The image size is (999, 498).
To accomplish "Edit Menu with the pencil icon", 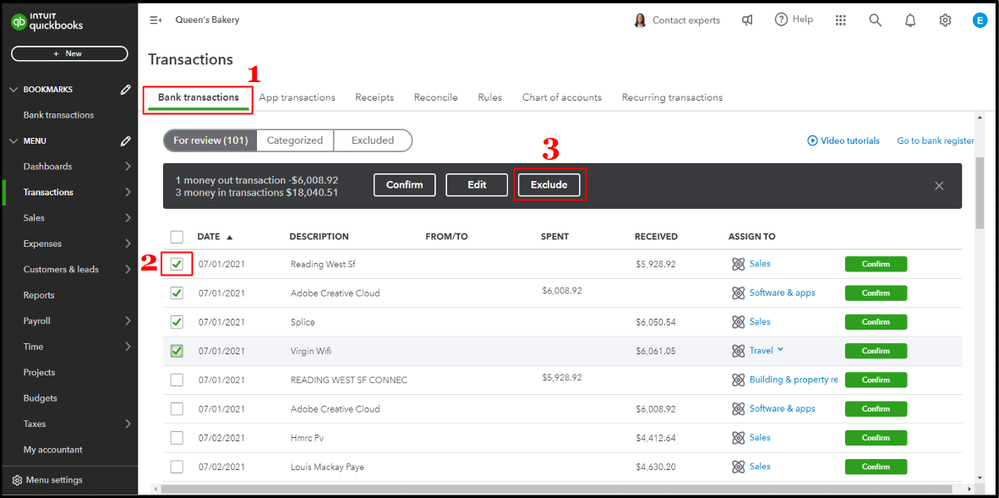I will tap(126, 141).
